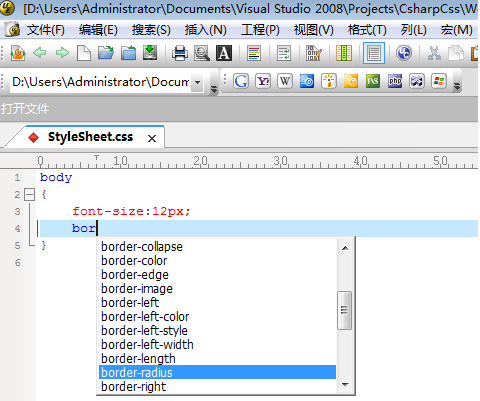Open Wikipedia W icon
The width and height of the screenshot is (480, 401).
tap(285, 81)
